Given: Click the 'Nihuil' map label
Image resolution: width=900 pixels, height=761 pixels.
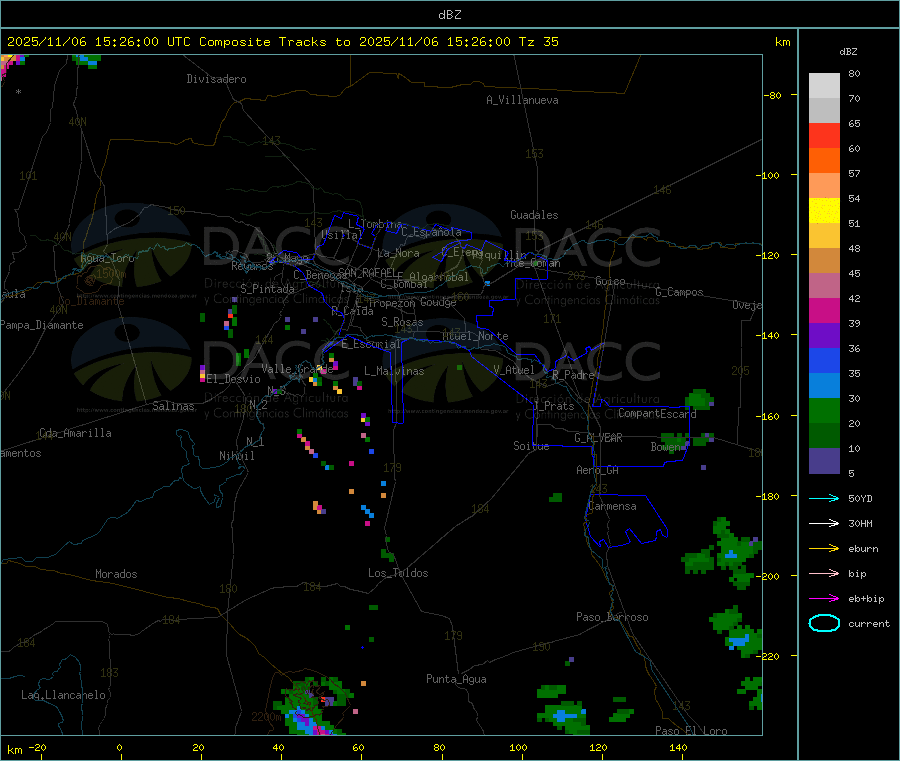Looking at the screenshot, I should coord(236,456).
